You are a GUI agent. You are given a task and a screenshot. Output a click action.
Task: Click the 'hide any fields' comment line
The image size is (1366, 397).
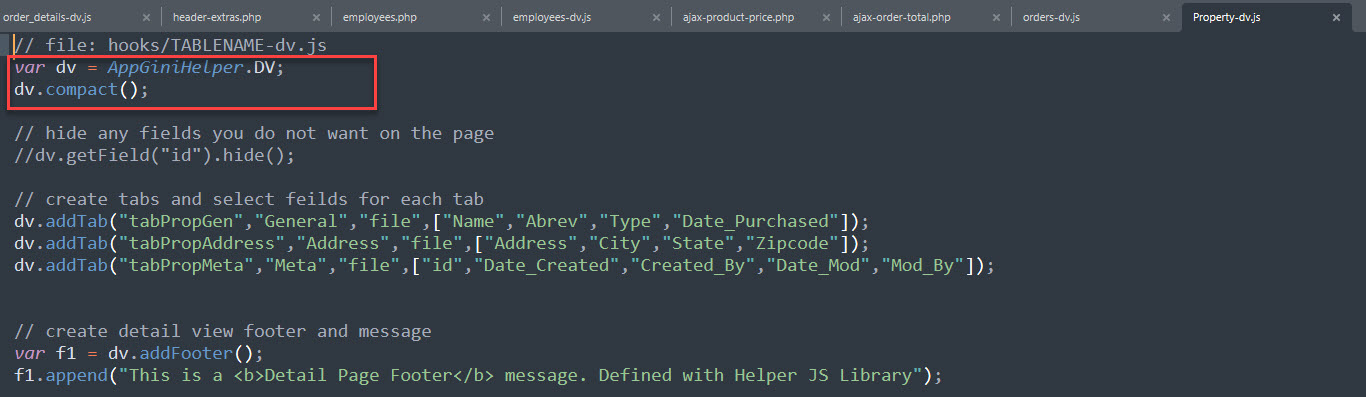coord(254,134)
